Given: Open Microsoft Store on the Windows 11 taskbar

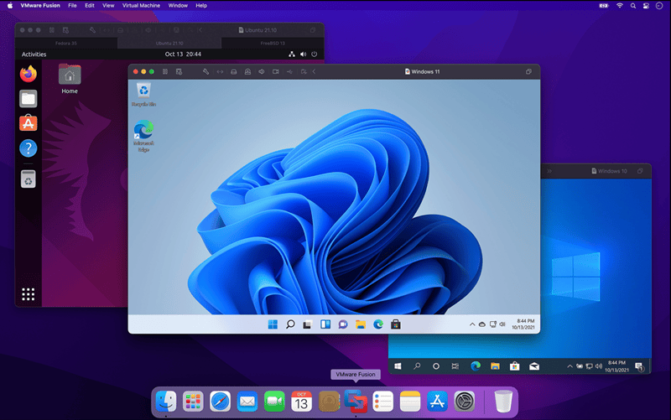Looking at the screenshot, I should [x=396, y=325].
